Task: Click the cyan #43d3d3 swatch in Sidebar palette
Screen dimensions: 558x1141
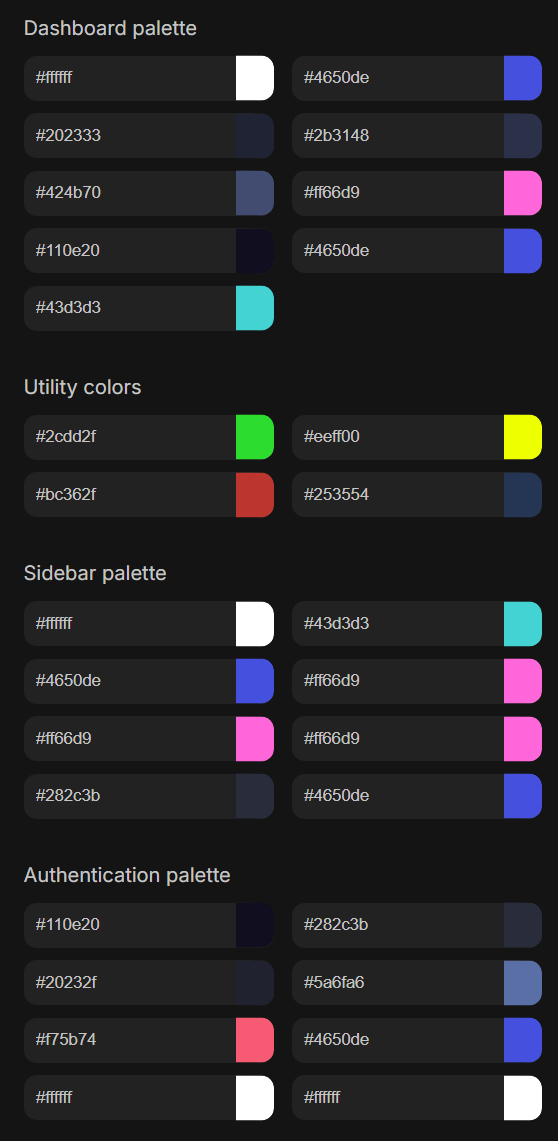Action: pos(523,624)
